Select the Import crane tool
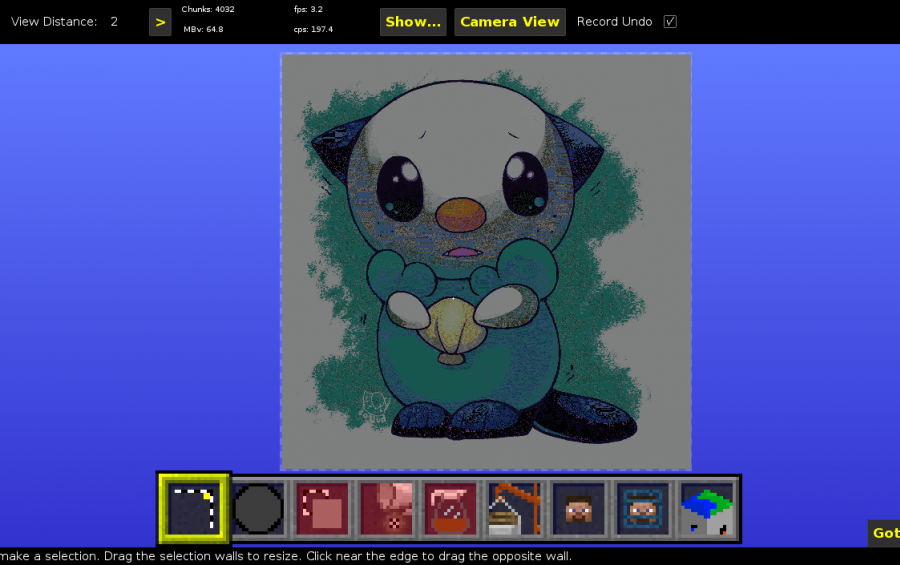 [x=514, y=509]
